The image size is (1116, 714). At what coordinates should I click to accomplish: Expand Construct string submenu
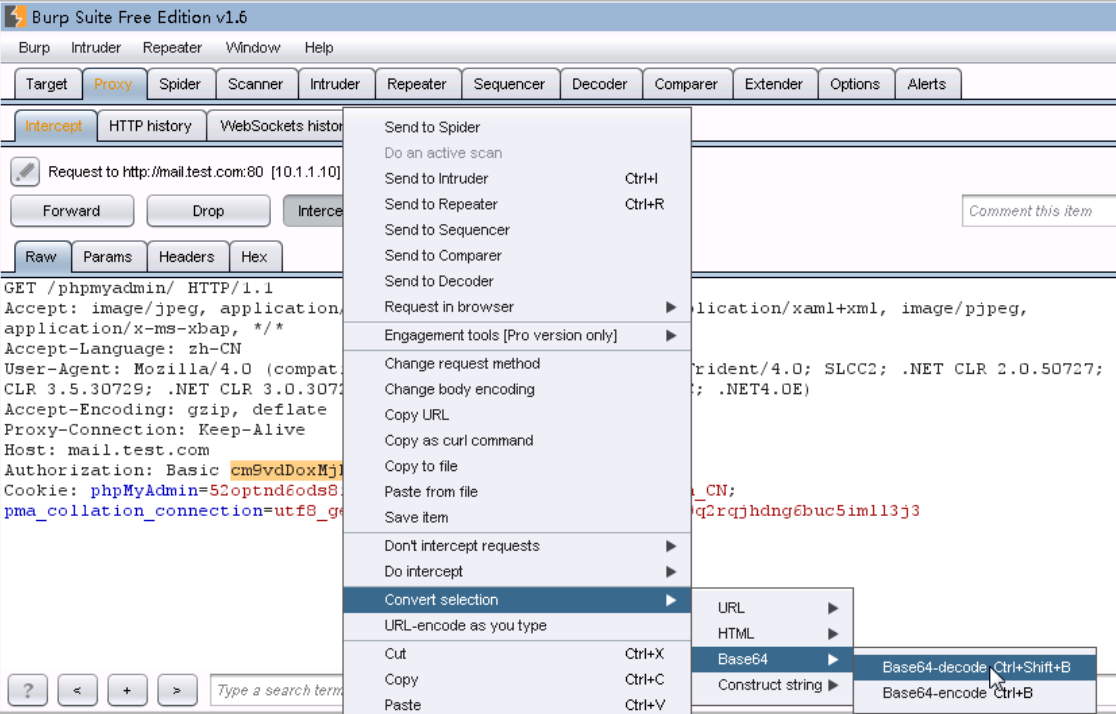click(772, 685)
